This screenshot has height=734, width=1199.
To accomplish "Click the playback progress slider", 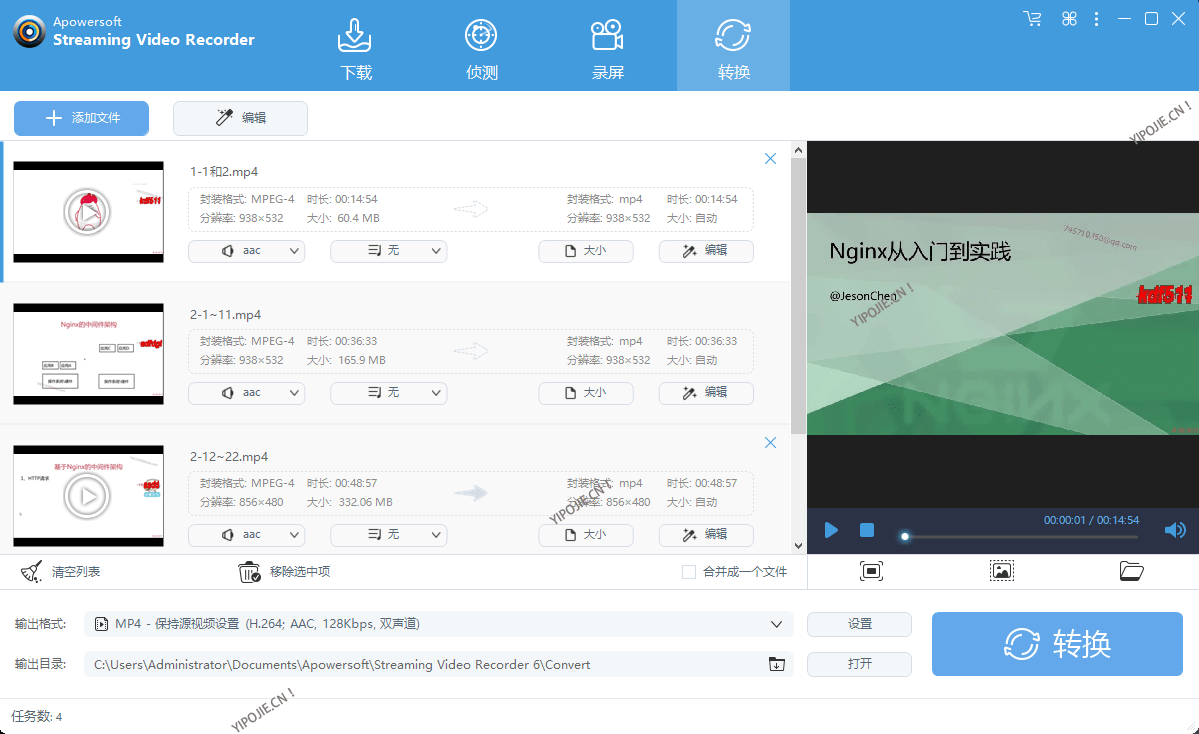I will 1018,536.
